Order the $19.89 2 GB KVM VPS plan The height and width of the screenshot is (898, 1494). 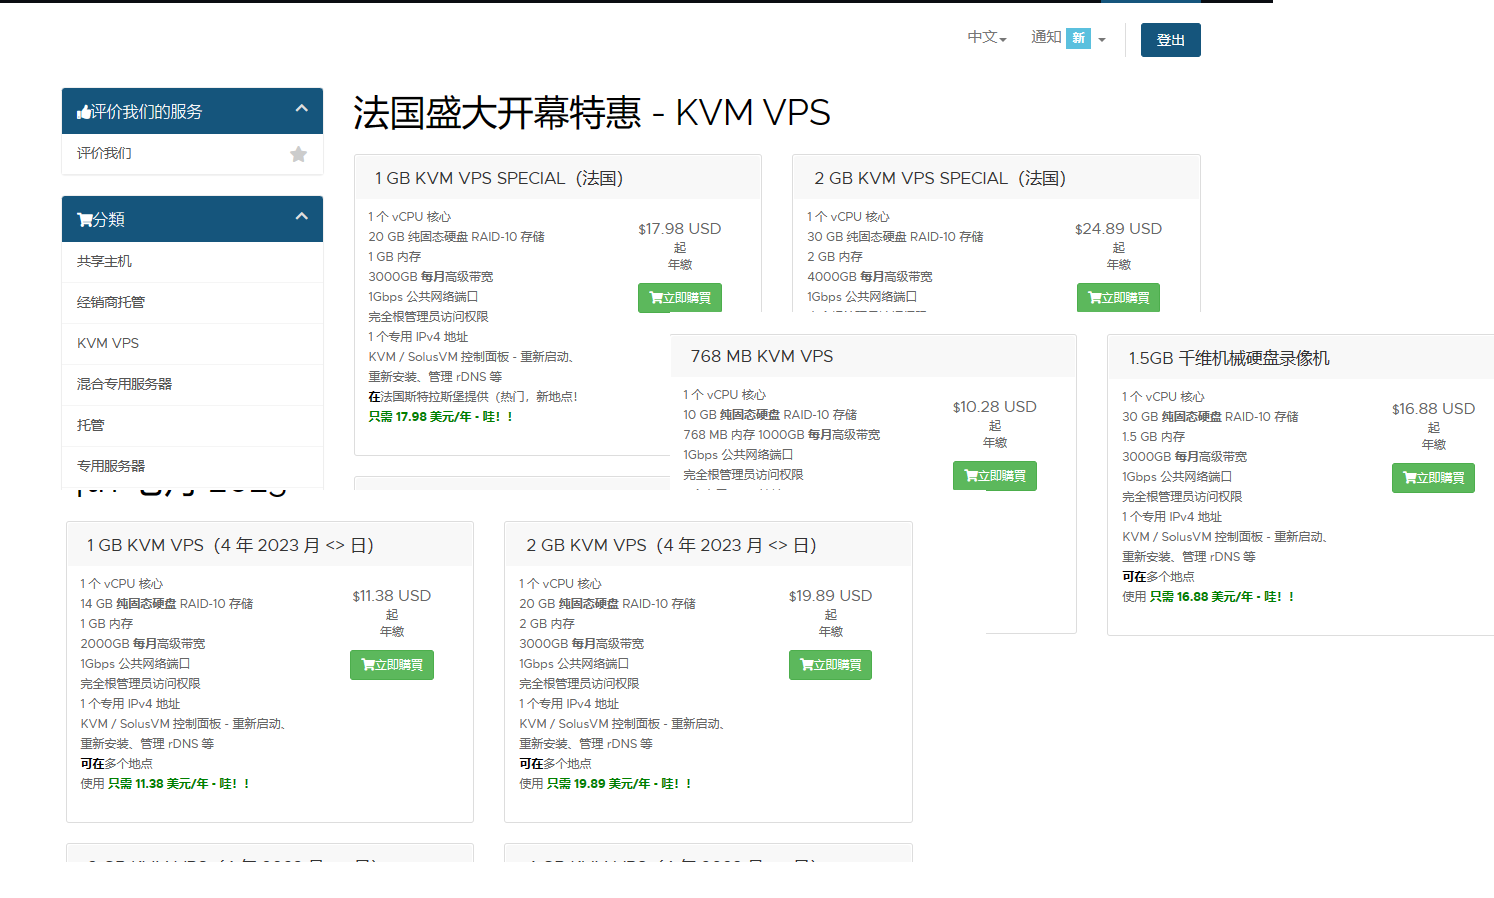coord(830,665)
